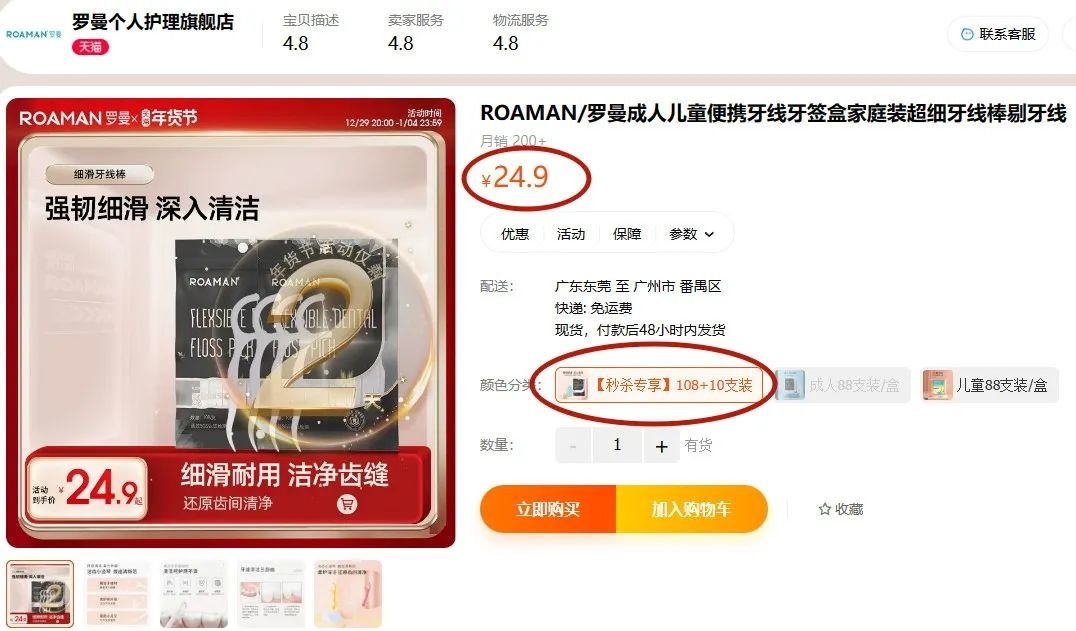Increase quantity with the plus button
The width and height of the screenshot is (1076, 631).
point(661,446)
